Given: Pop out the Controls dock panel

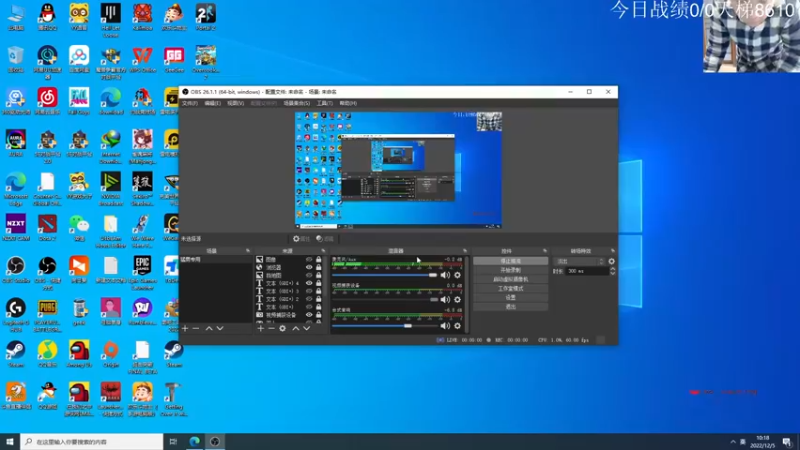Looking at the screenshot, I should tap(545, 251).
